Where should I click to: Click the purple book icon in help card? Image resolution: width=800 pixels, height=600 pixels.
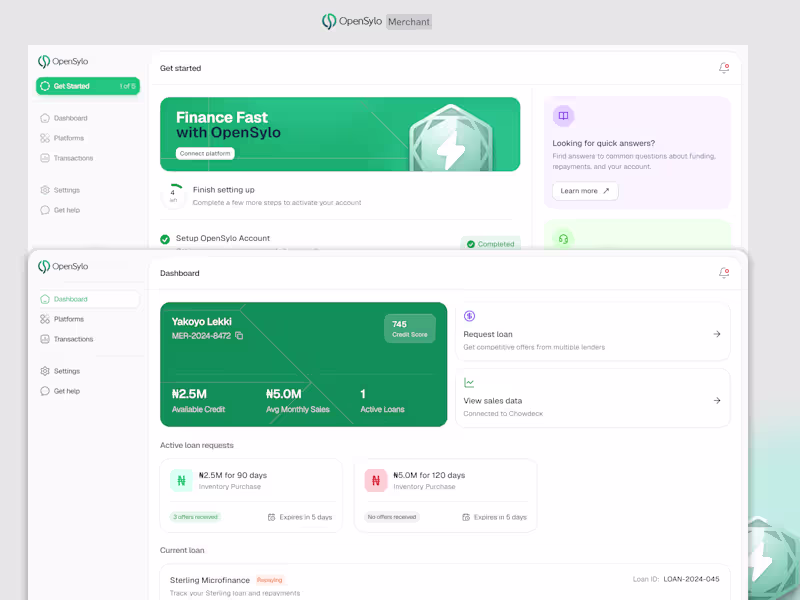(563, 116)
